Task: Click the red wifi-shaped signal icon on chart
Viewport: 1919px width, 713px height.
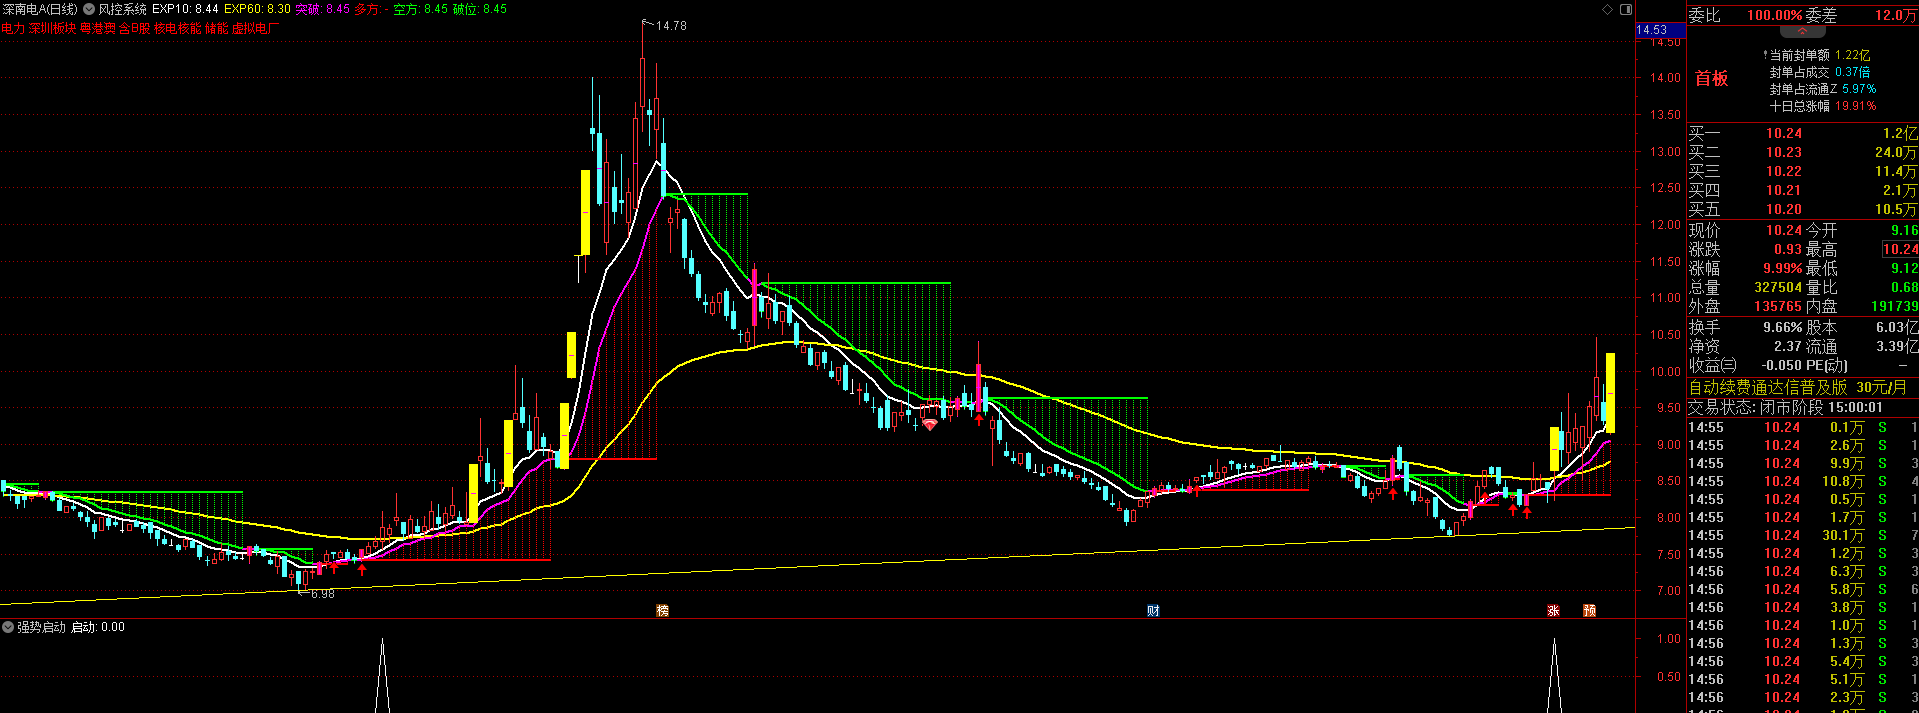Action: point(930,425)
